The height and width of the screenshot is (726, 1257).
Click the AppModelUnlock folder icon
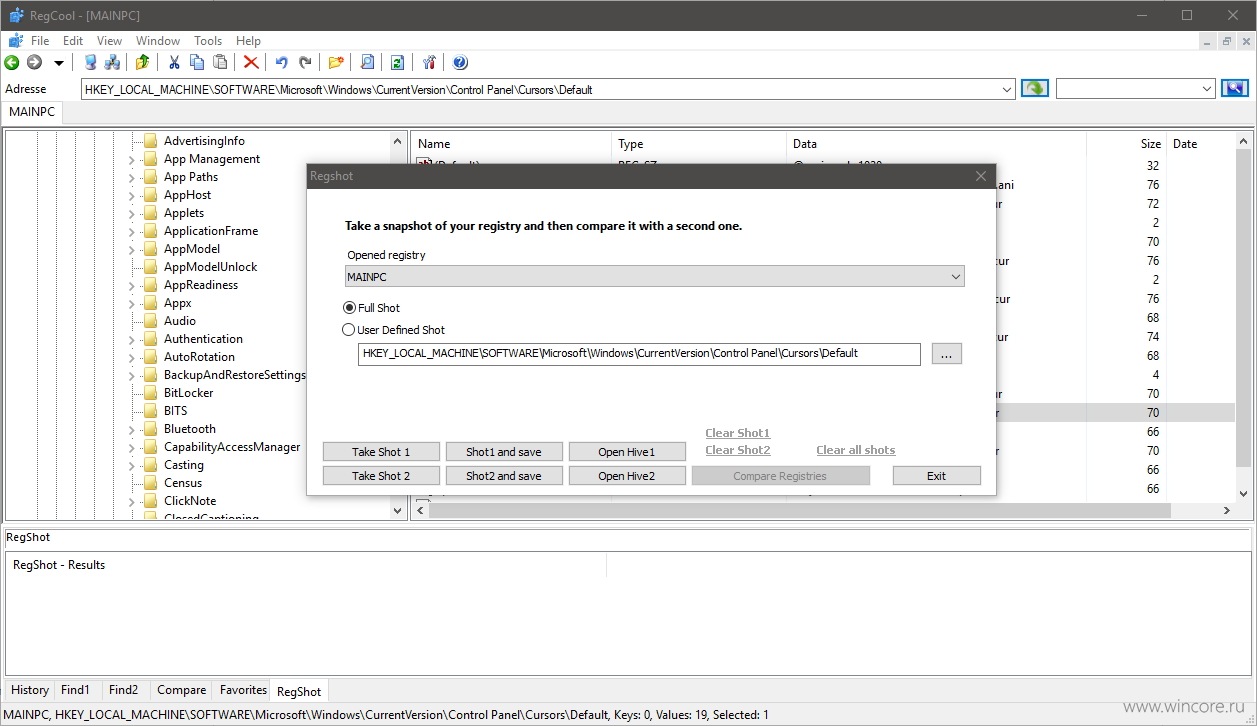coord(151,267)
